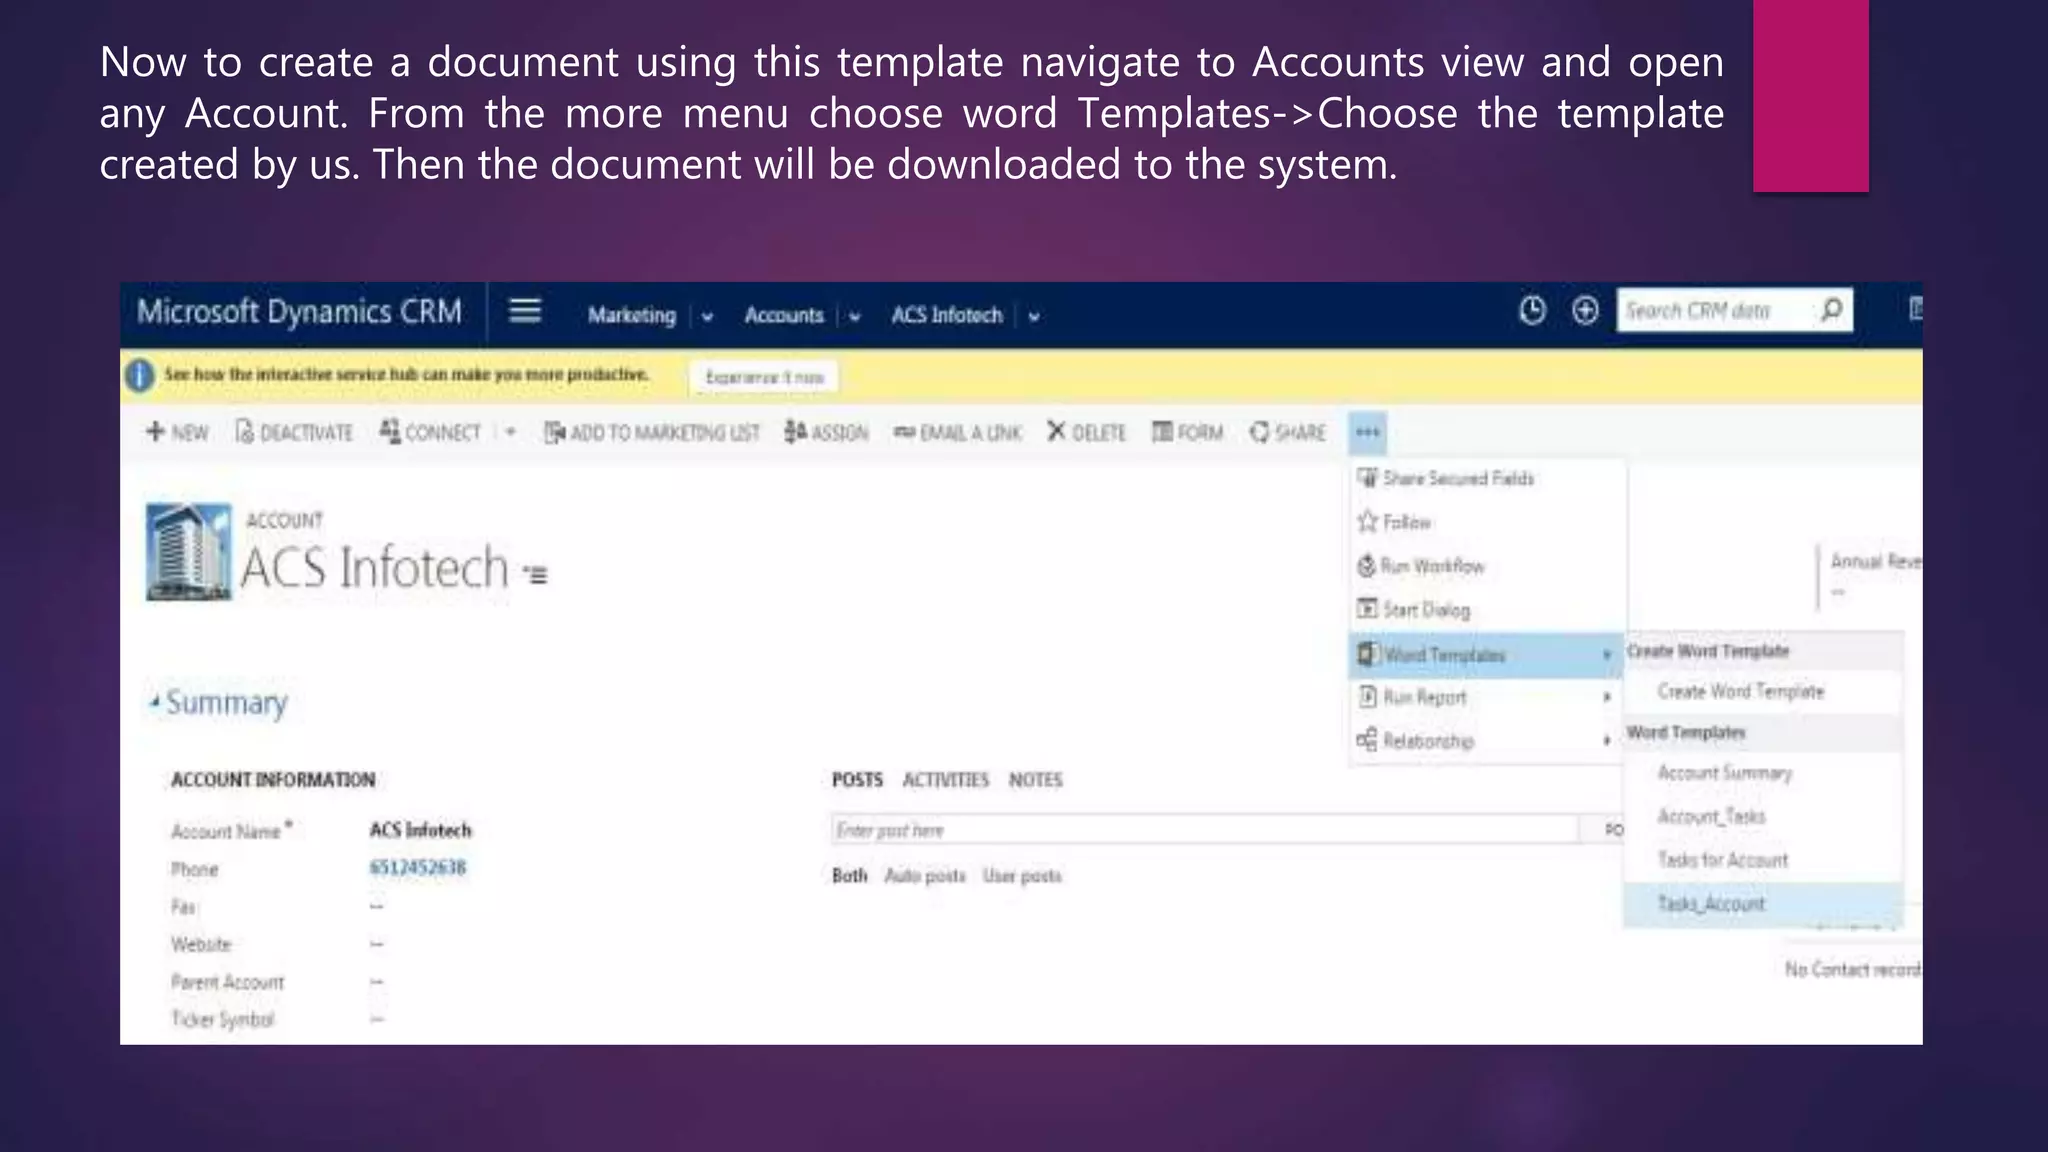This screenshot has height=1152, width=2048.
Task: Expand the Accounts dropdown arrow
Action: [x=855, y=317]
